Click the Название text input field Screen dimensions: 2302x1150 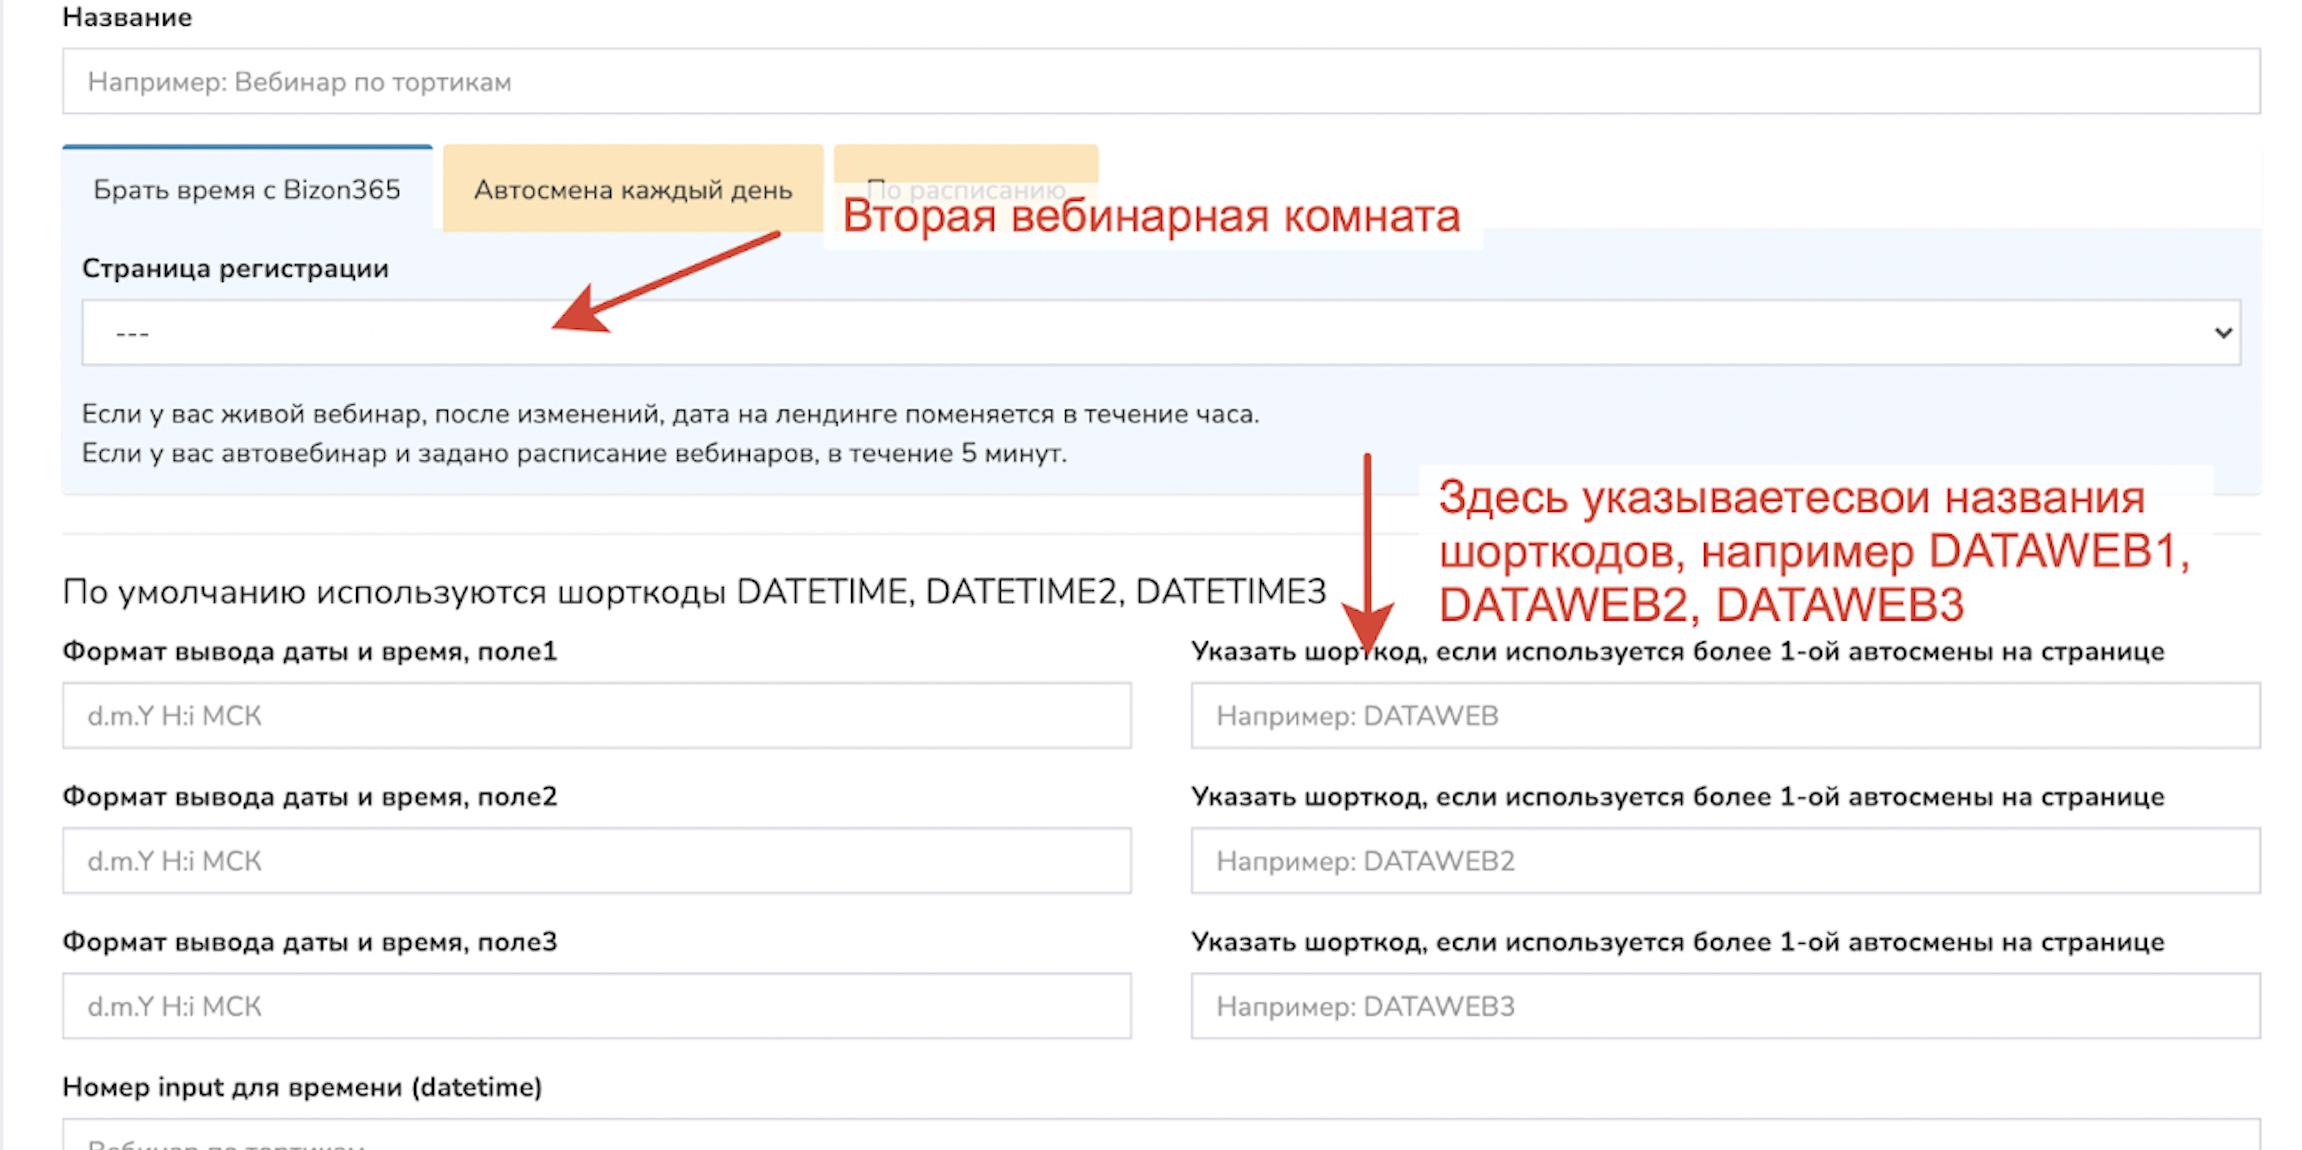(1160, 81)
